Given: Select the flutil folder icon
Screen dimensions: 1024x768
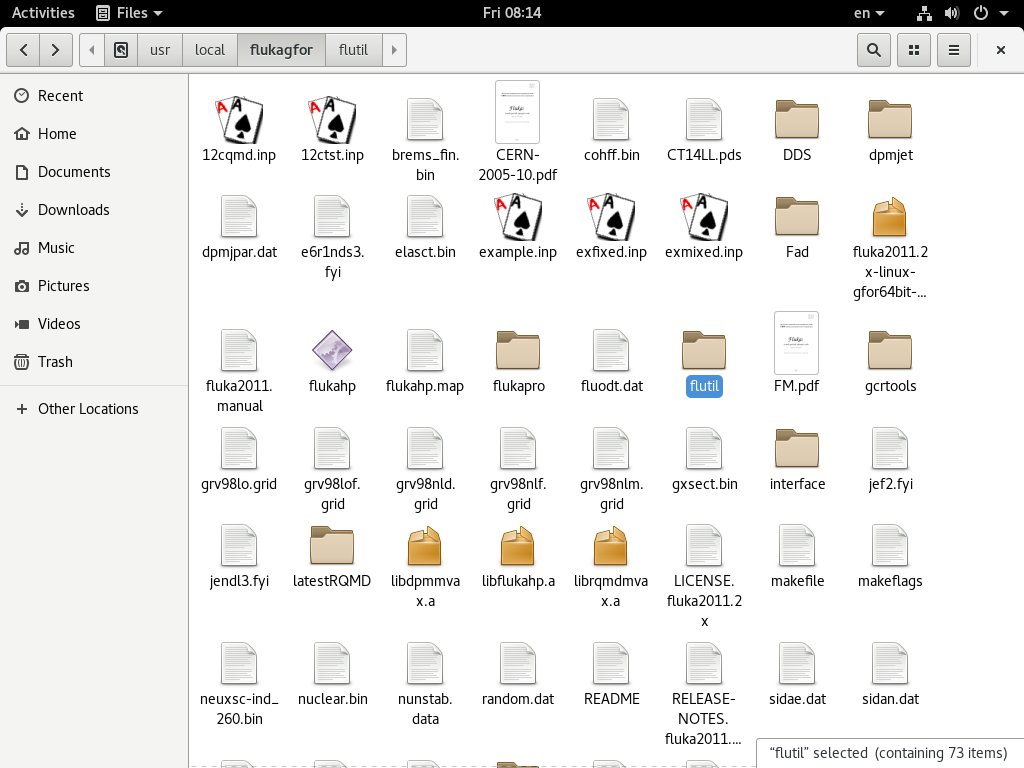Looking at the screenshot, I should (704, 350).
